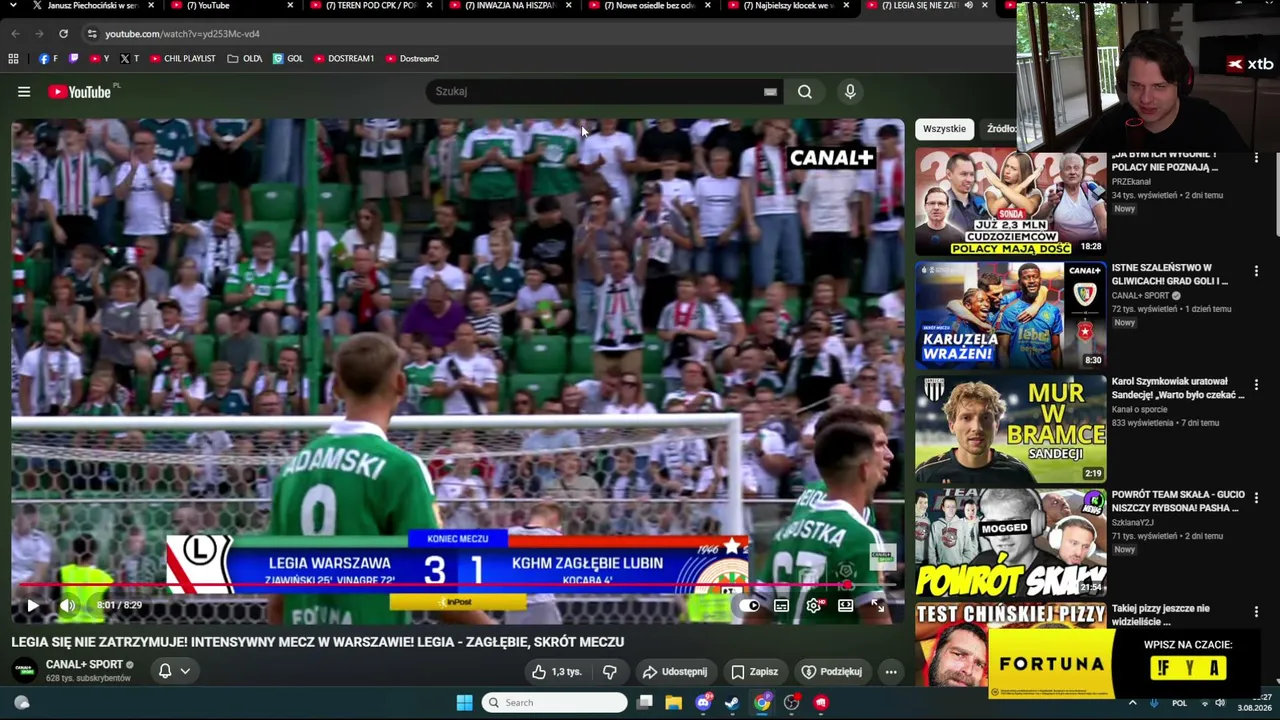
Task: Open 'Istne szaleństwo w Gliwicach' video title
Action: click(1170, 274)
